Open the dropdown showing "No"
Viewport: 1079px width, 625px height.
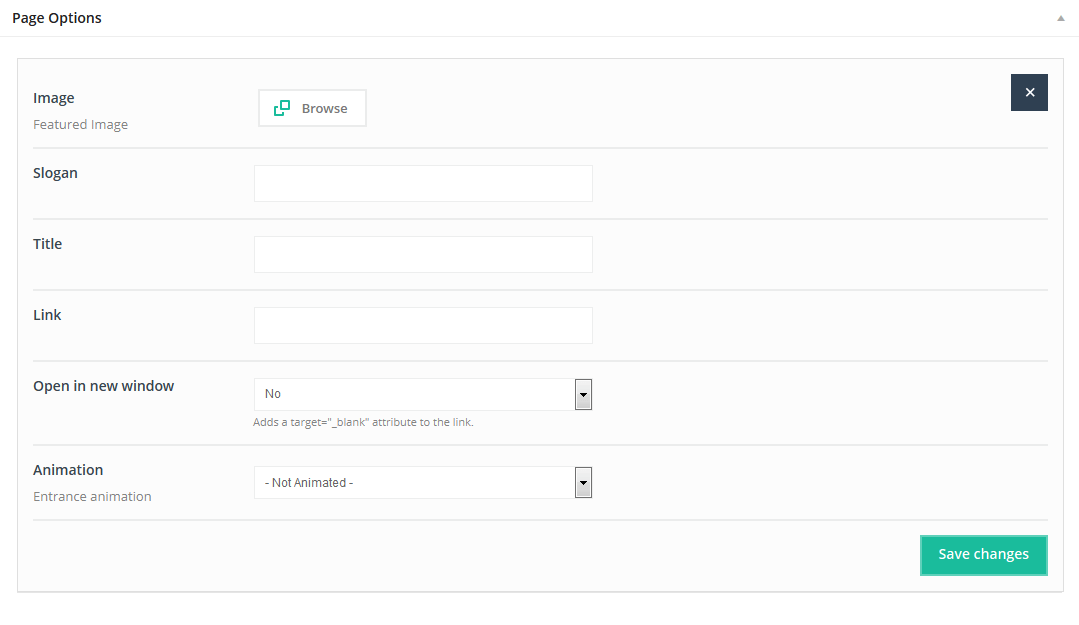[414, 394]
